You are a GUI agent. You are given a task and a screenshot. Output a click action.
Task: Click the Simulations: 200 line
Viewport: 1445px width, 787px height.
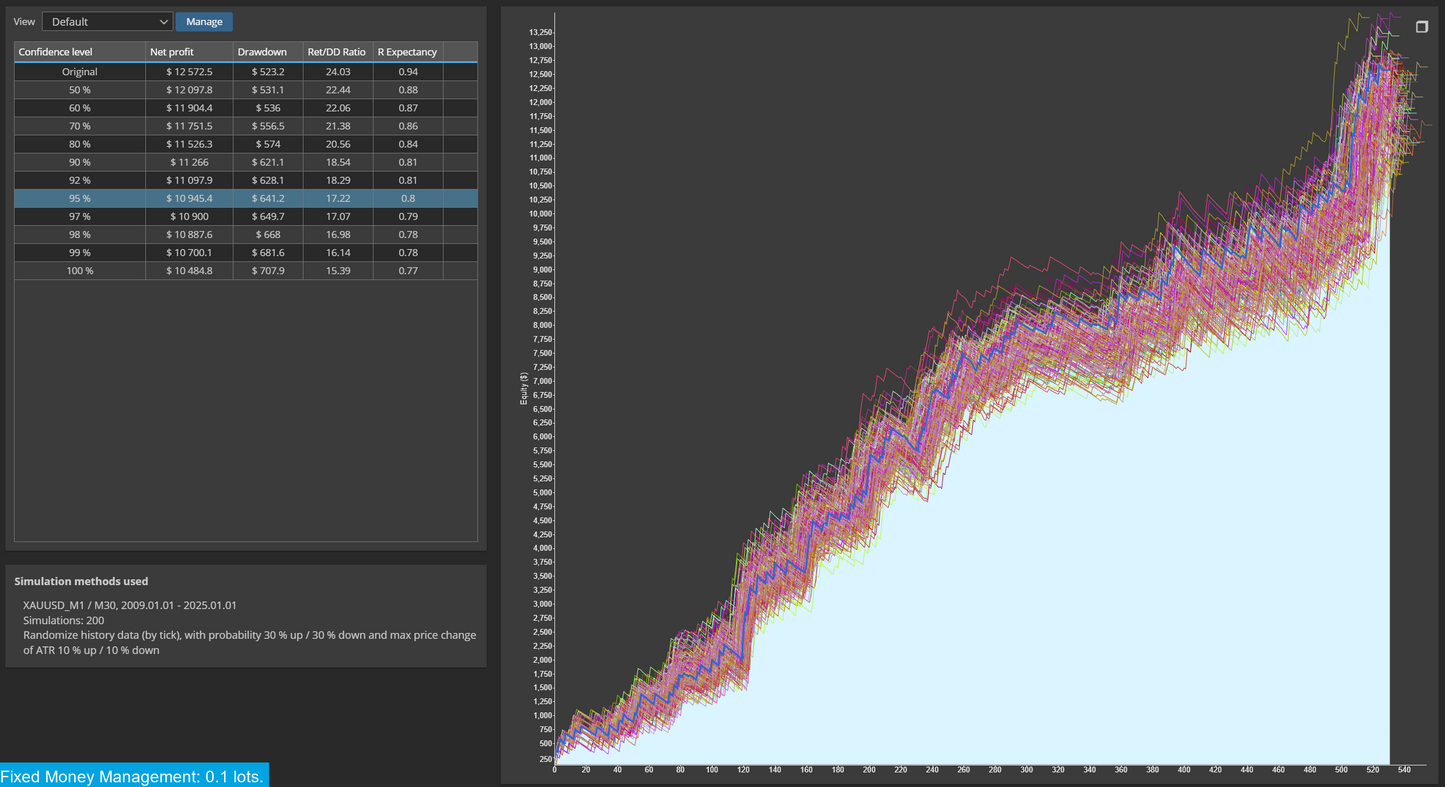pos(63,620)
